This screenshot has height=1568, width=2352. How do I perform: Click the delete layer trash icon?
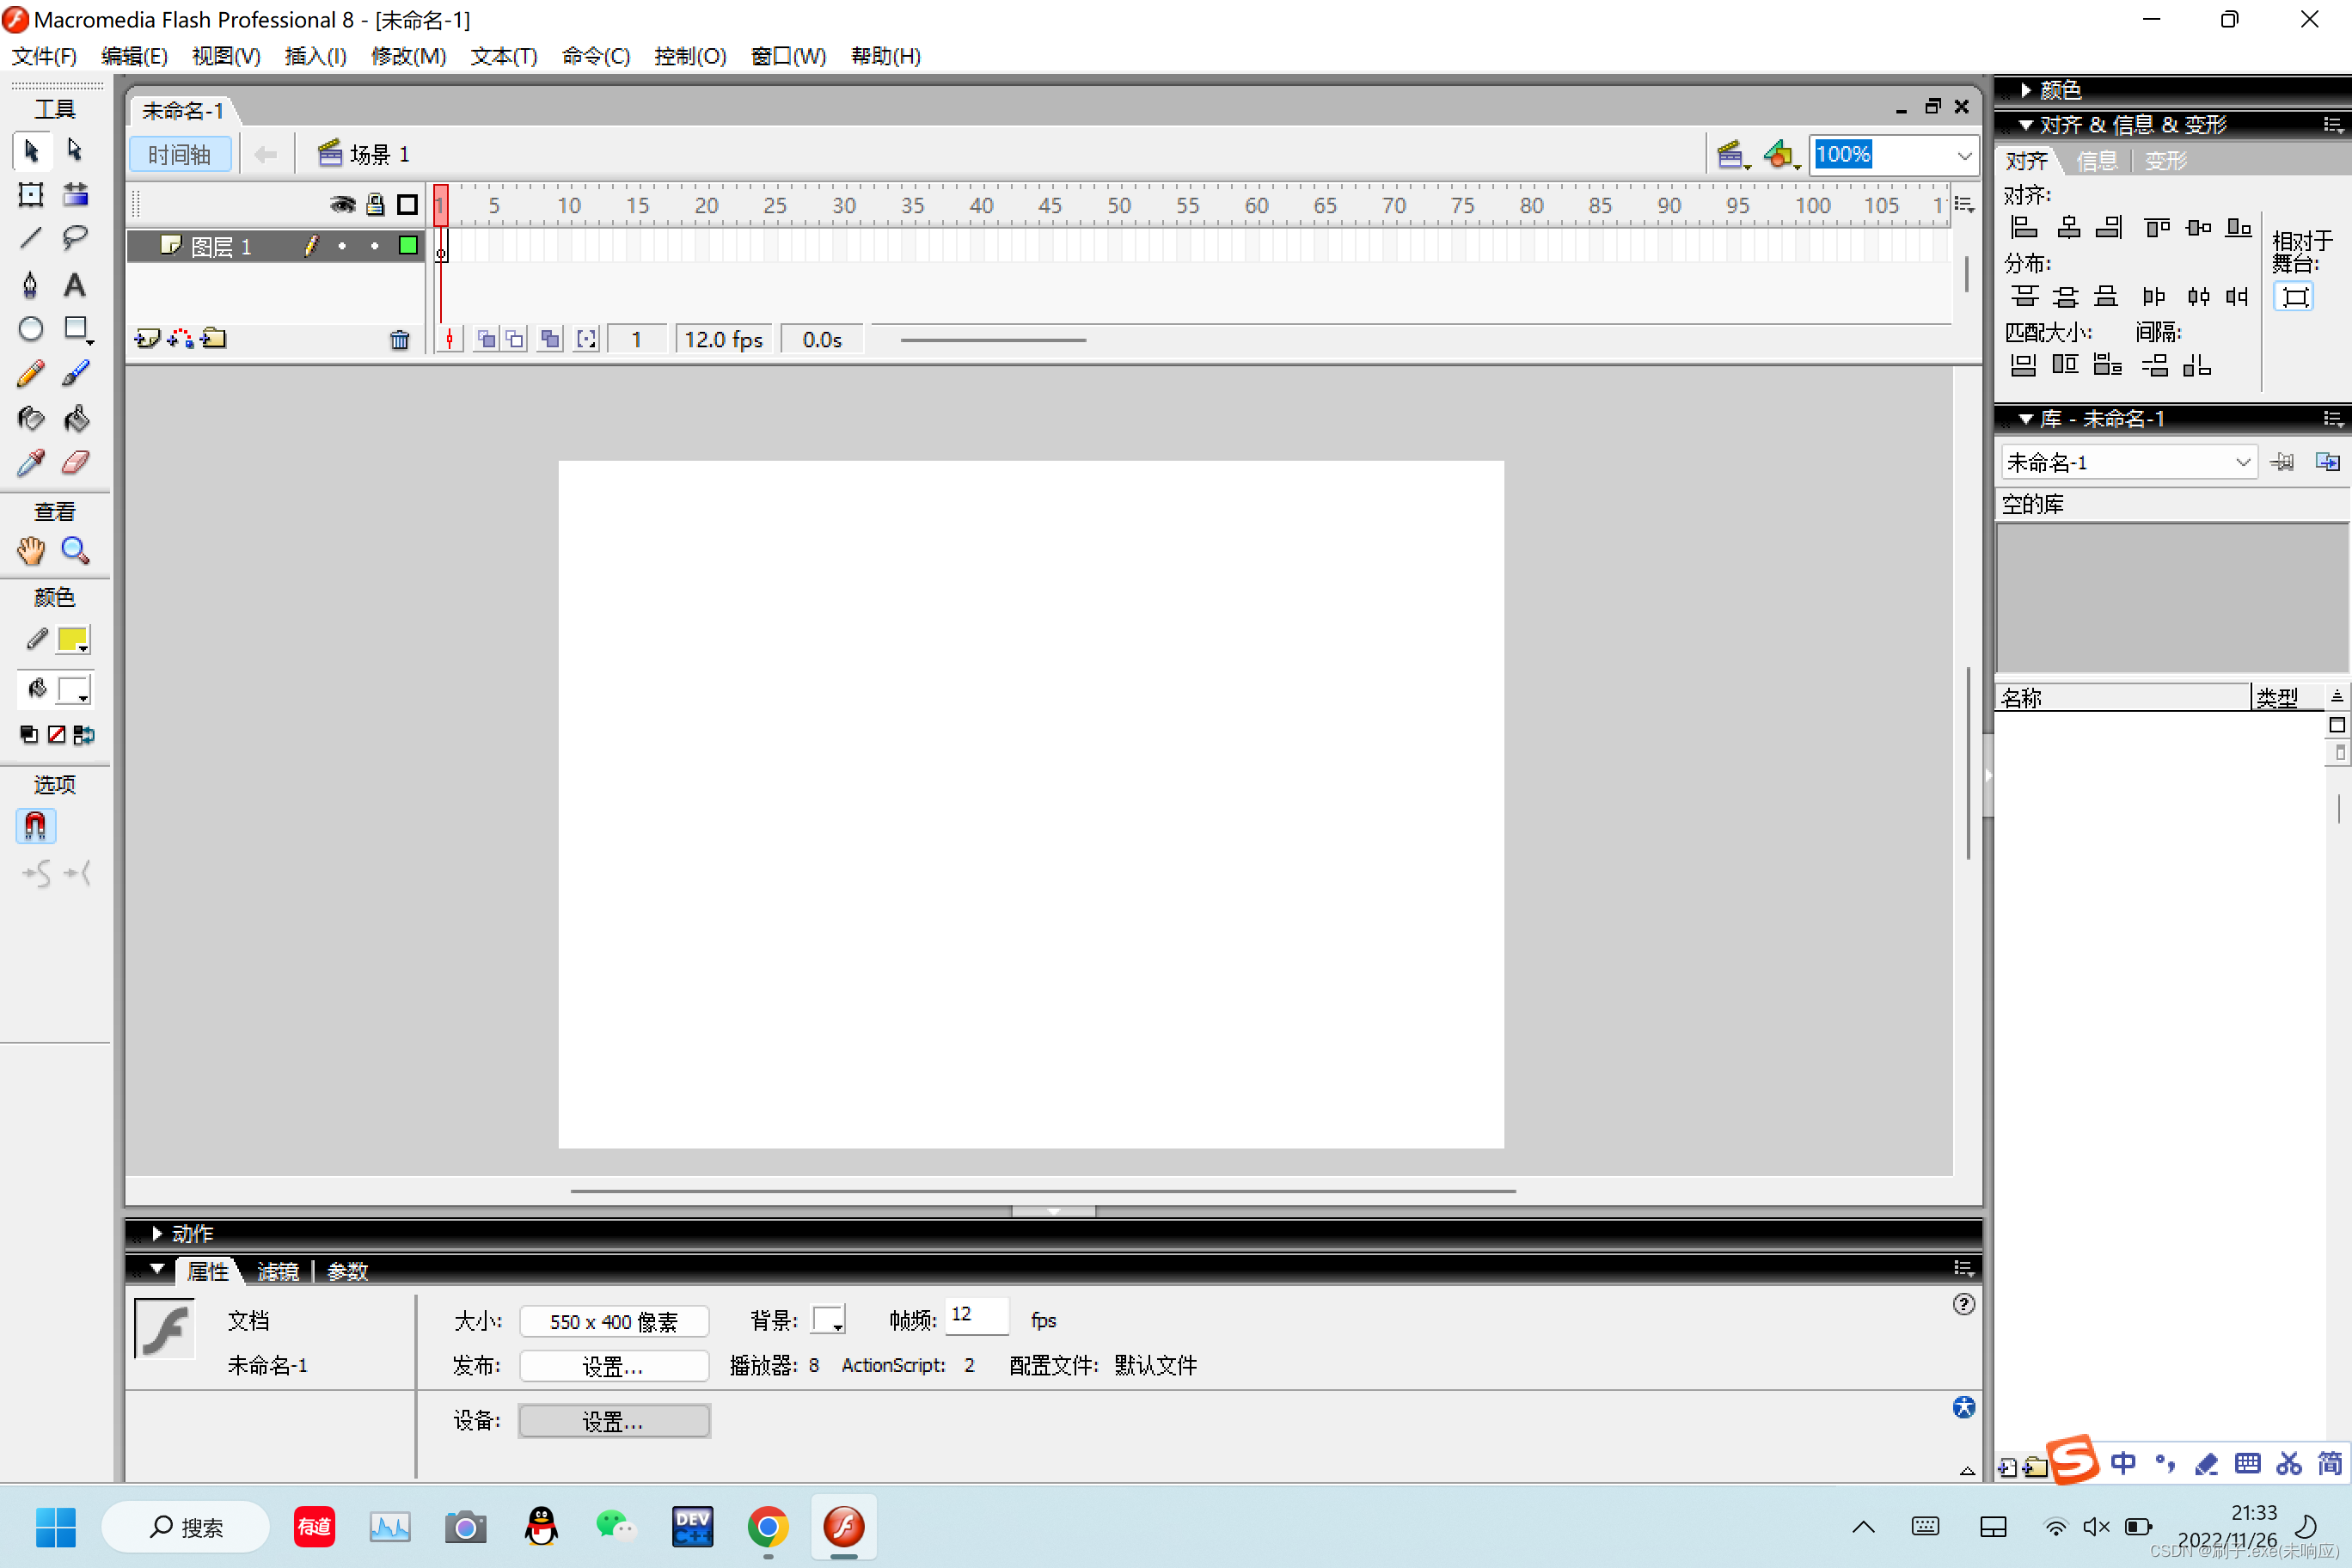click(x=399, y=340)
